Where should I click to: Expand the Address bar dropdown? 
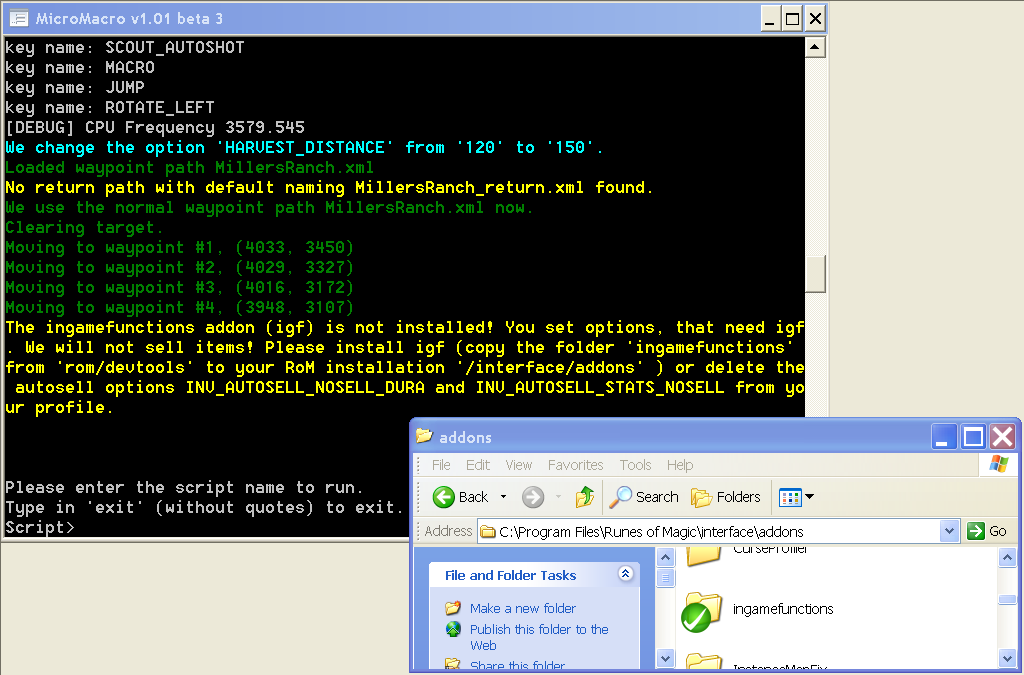[x=950, y=531]
